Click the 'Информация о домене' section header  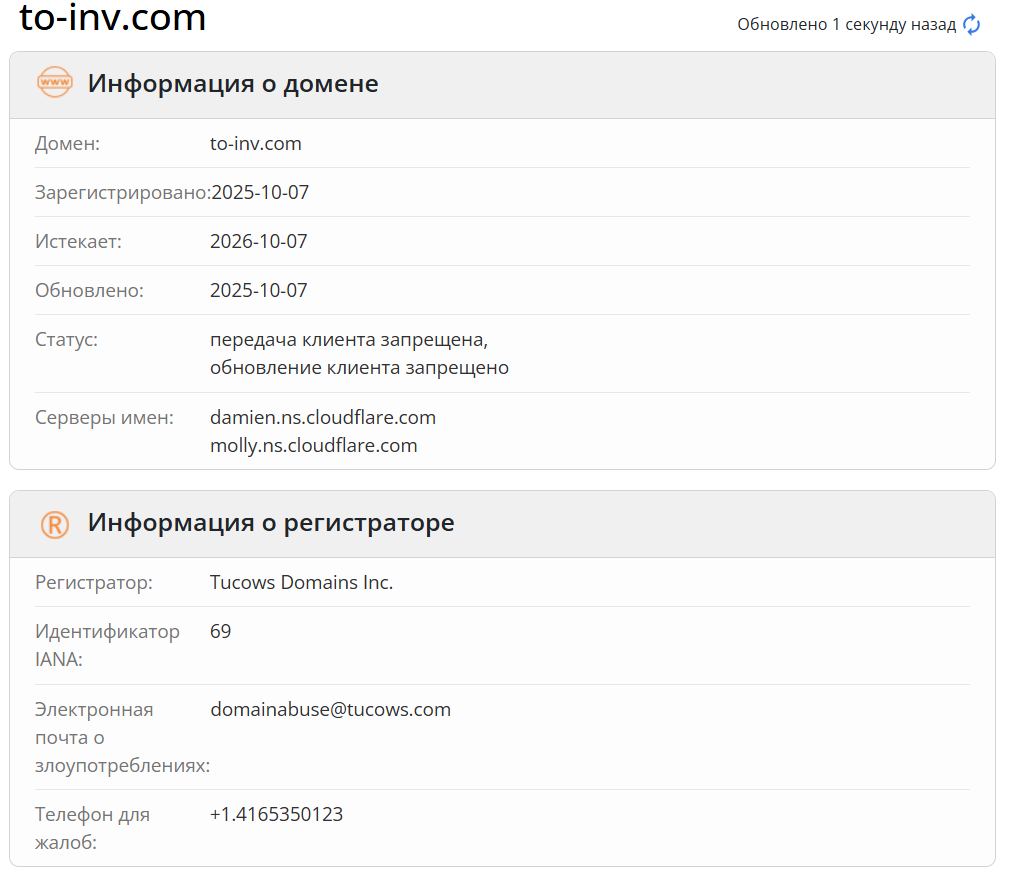[x=233, y=83]
